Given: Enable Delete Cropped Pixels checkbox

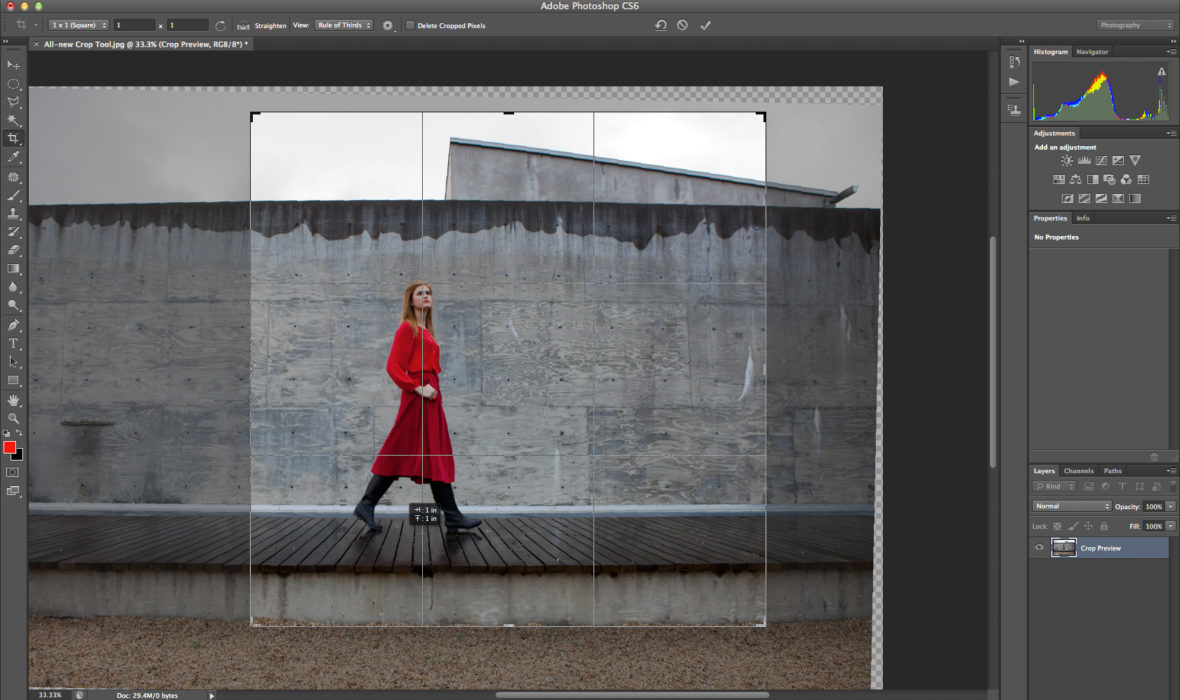Looking at the screenshot, I should click(410, 25).
